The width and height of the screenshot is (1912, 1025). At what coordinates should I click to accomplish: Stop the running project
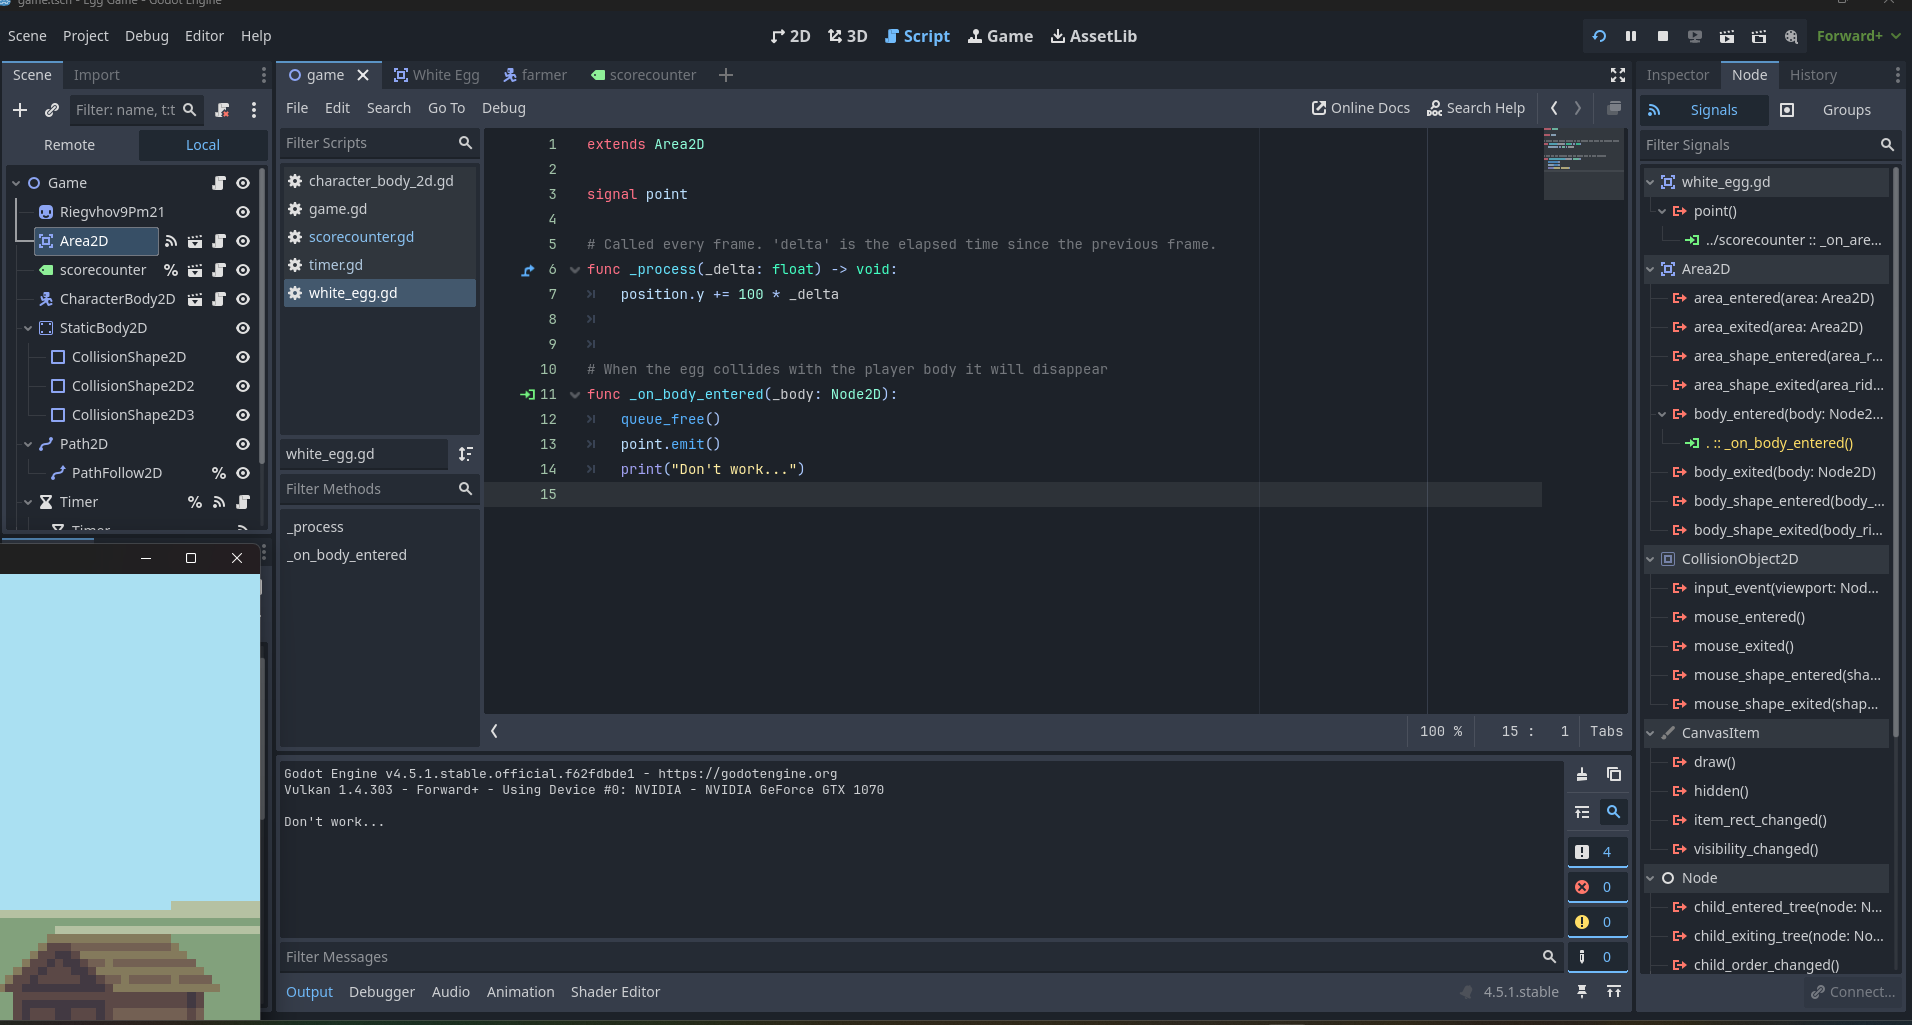(x=1663, y=36)
